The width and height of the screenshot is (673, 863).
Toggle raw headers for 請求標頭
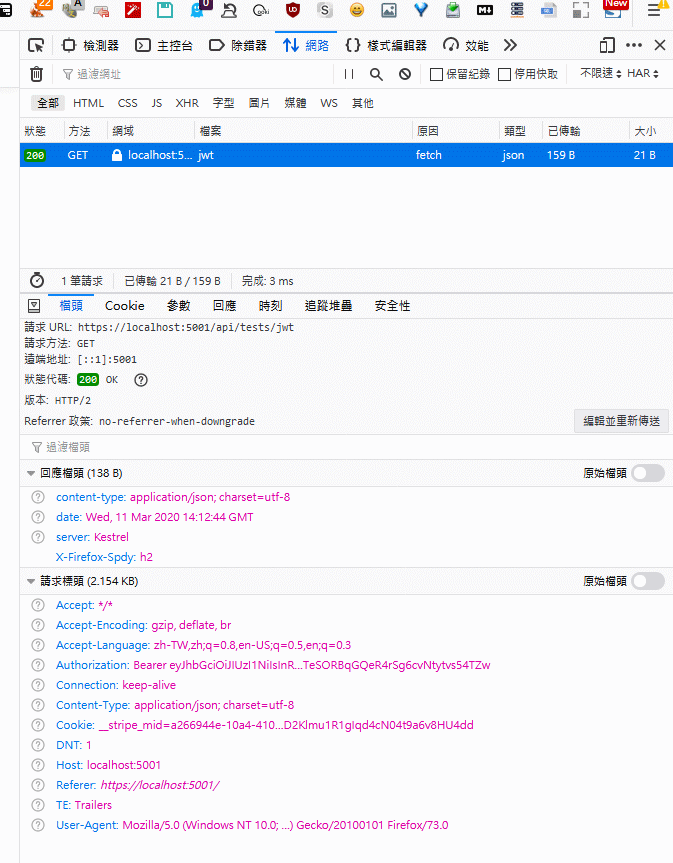[648, 581]
